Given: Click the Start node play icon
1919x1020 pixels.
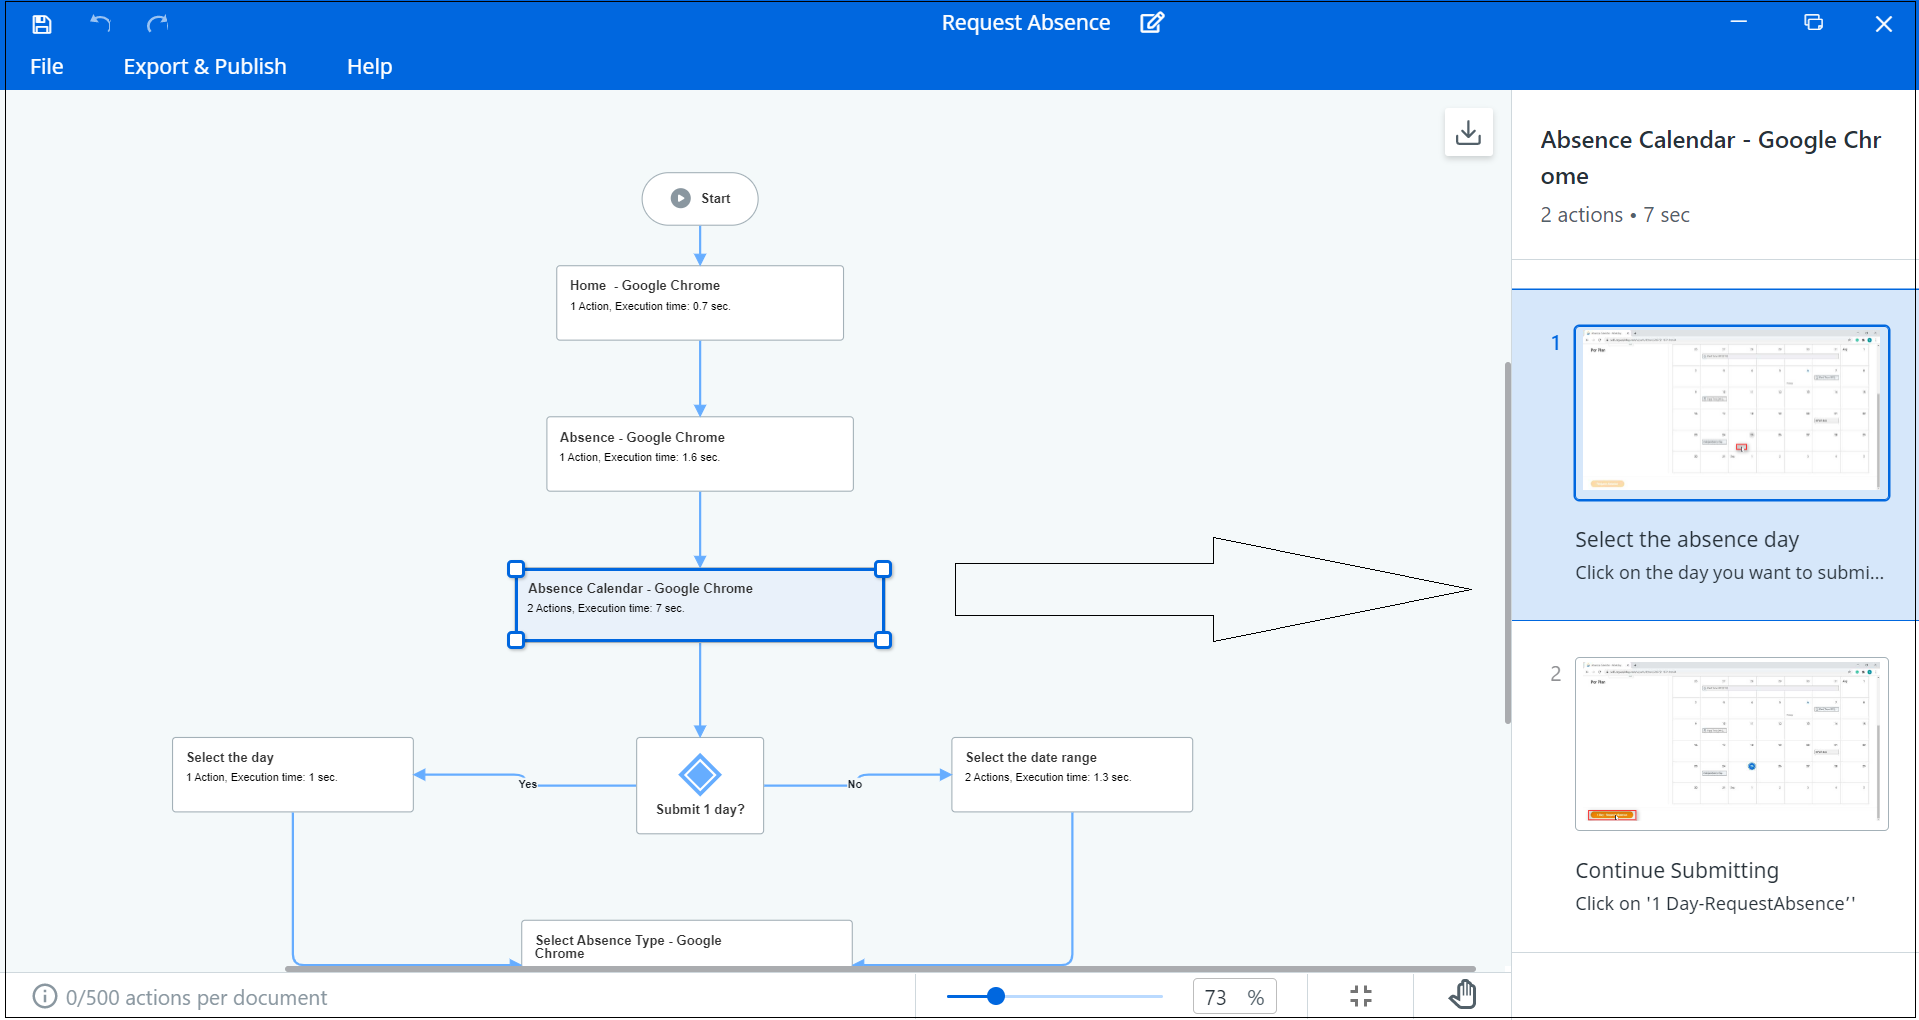Looking at the screenshot, I should tap(681, 198).
